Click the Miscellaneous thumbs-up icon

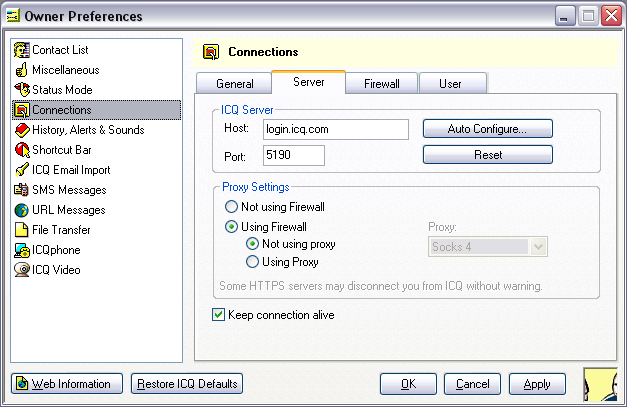22,70
